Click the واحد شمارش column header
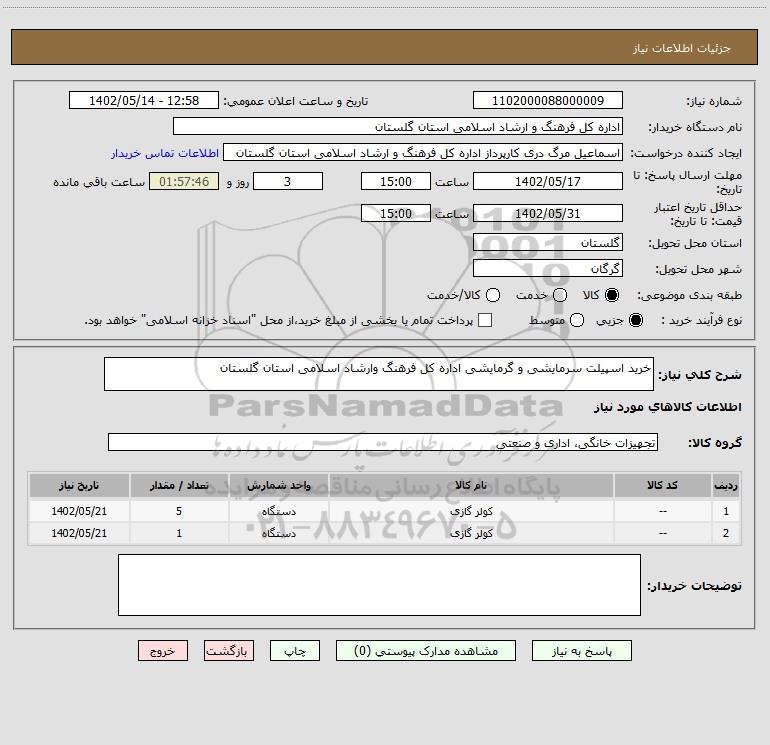The width and height of the screenshot is (770, 745). [278, 485]
